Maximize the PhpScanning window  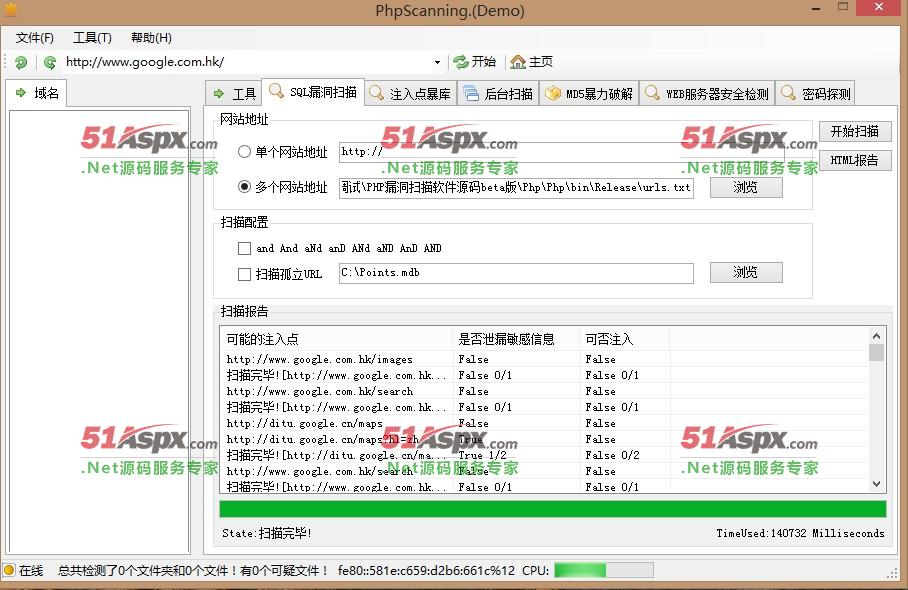(843, 8)
